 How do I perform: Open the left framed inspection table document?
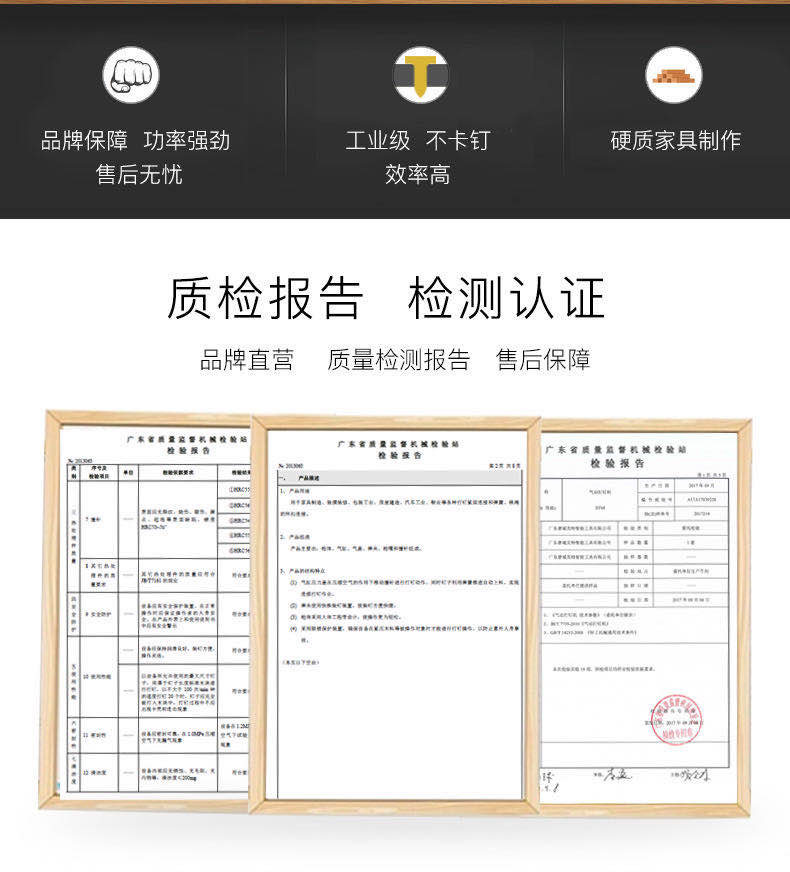click(x=150, y=610)
